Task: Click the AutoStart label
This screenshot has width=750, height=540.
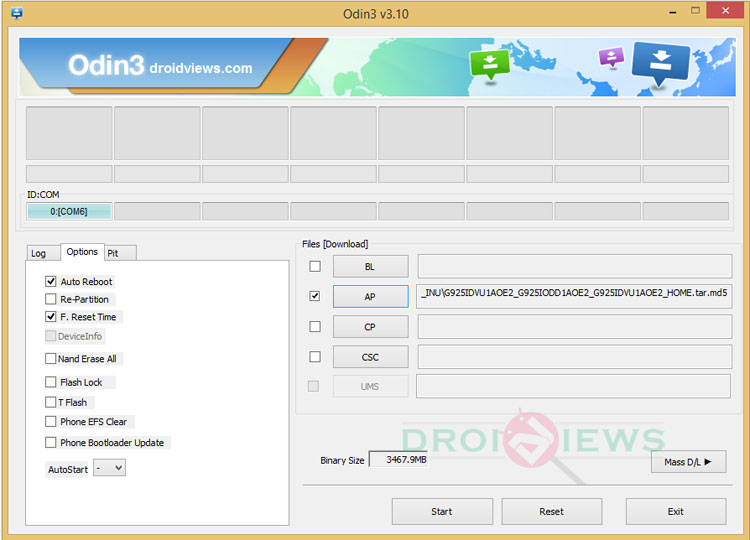Action: click(x=68, y=469)
